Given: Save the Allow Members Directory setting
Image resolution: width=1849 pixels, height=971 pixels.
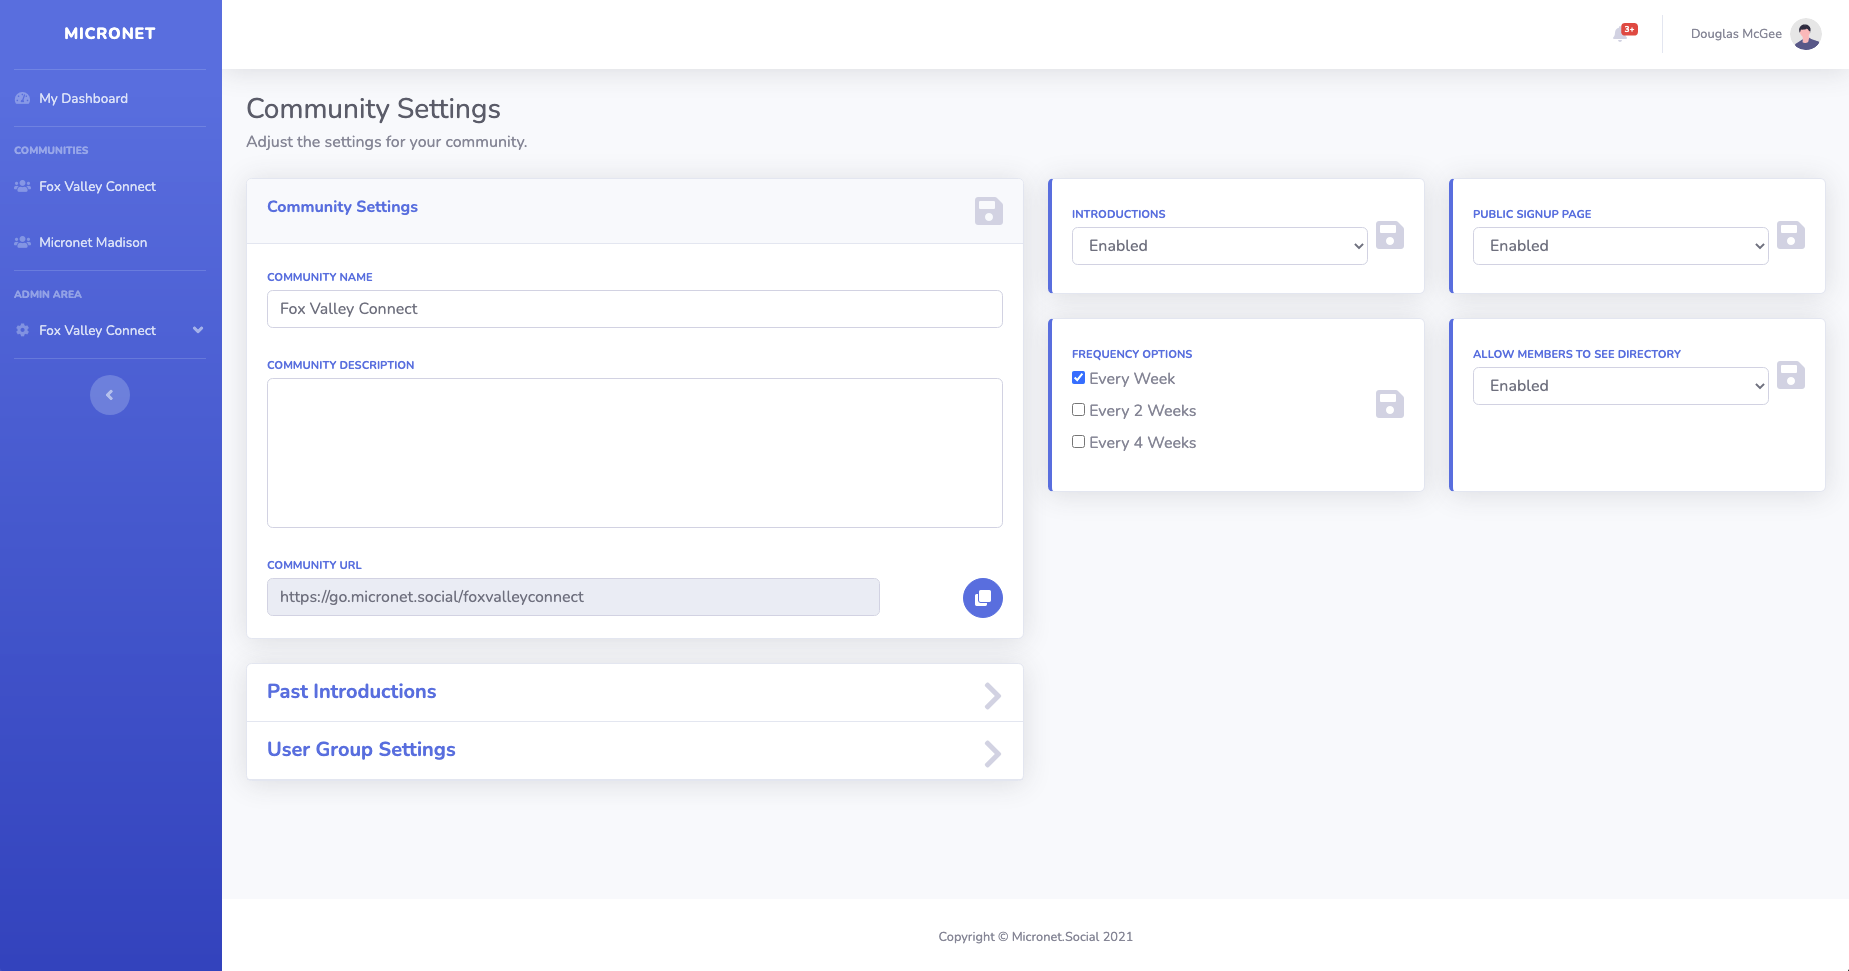Looking at the screenshot, I should [x=1790, y=375].
